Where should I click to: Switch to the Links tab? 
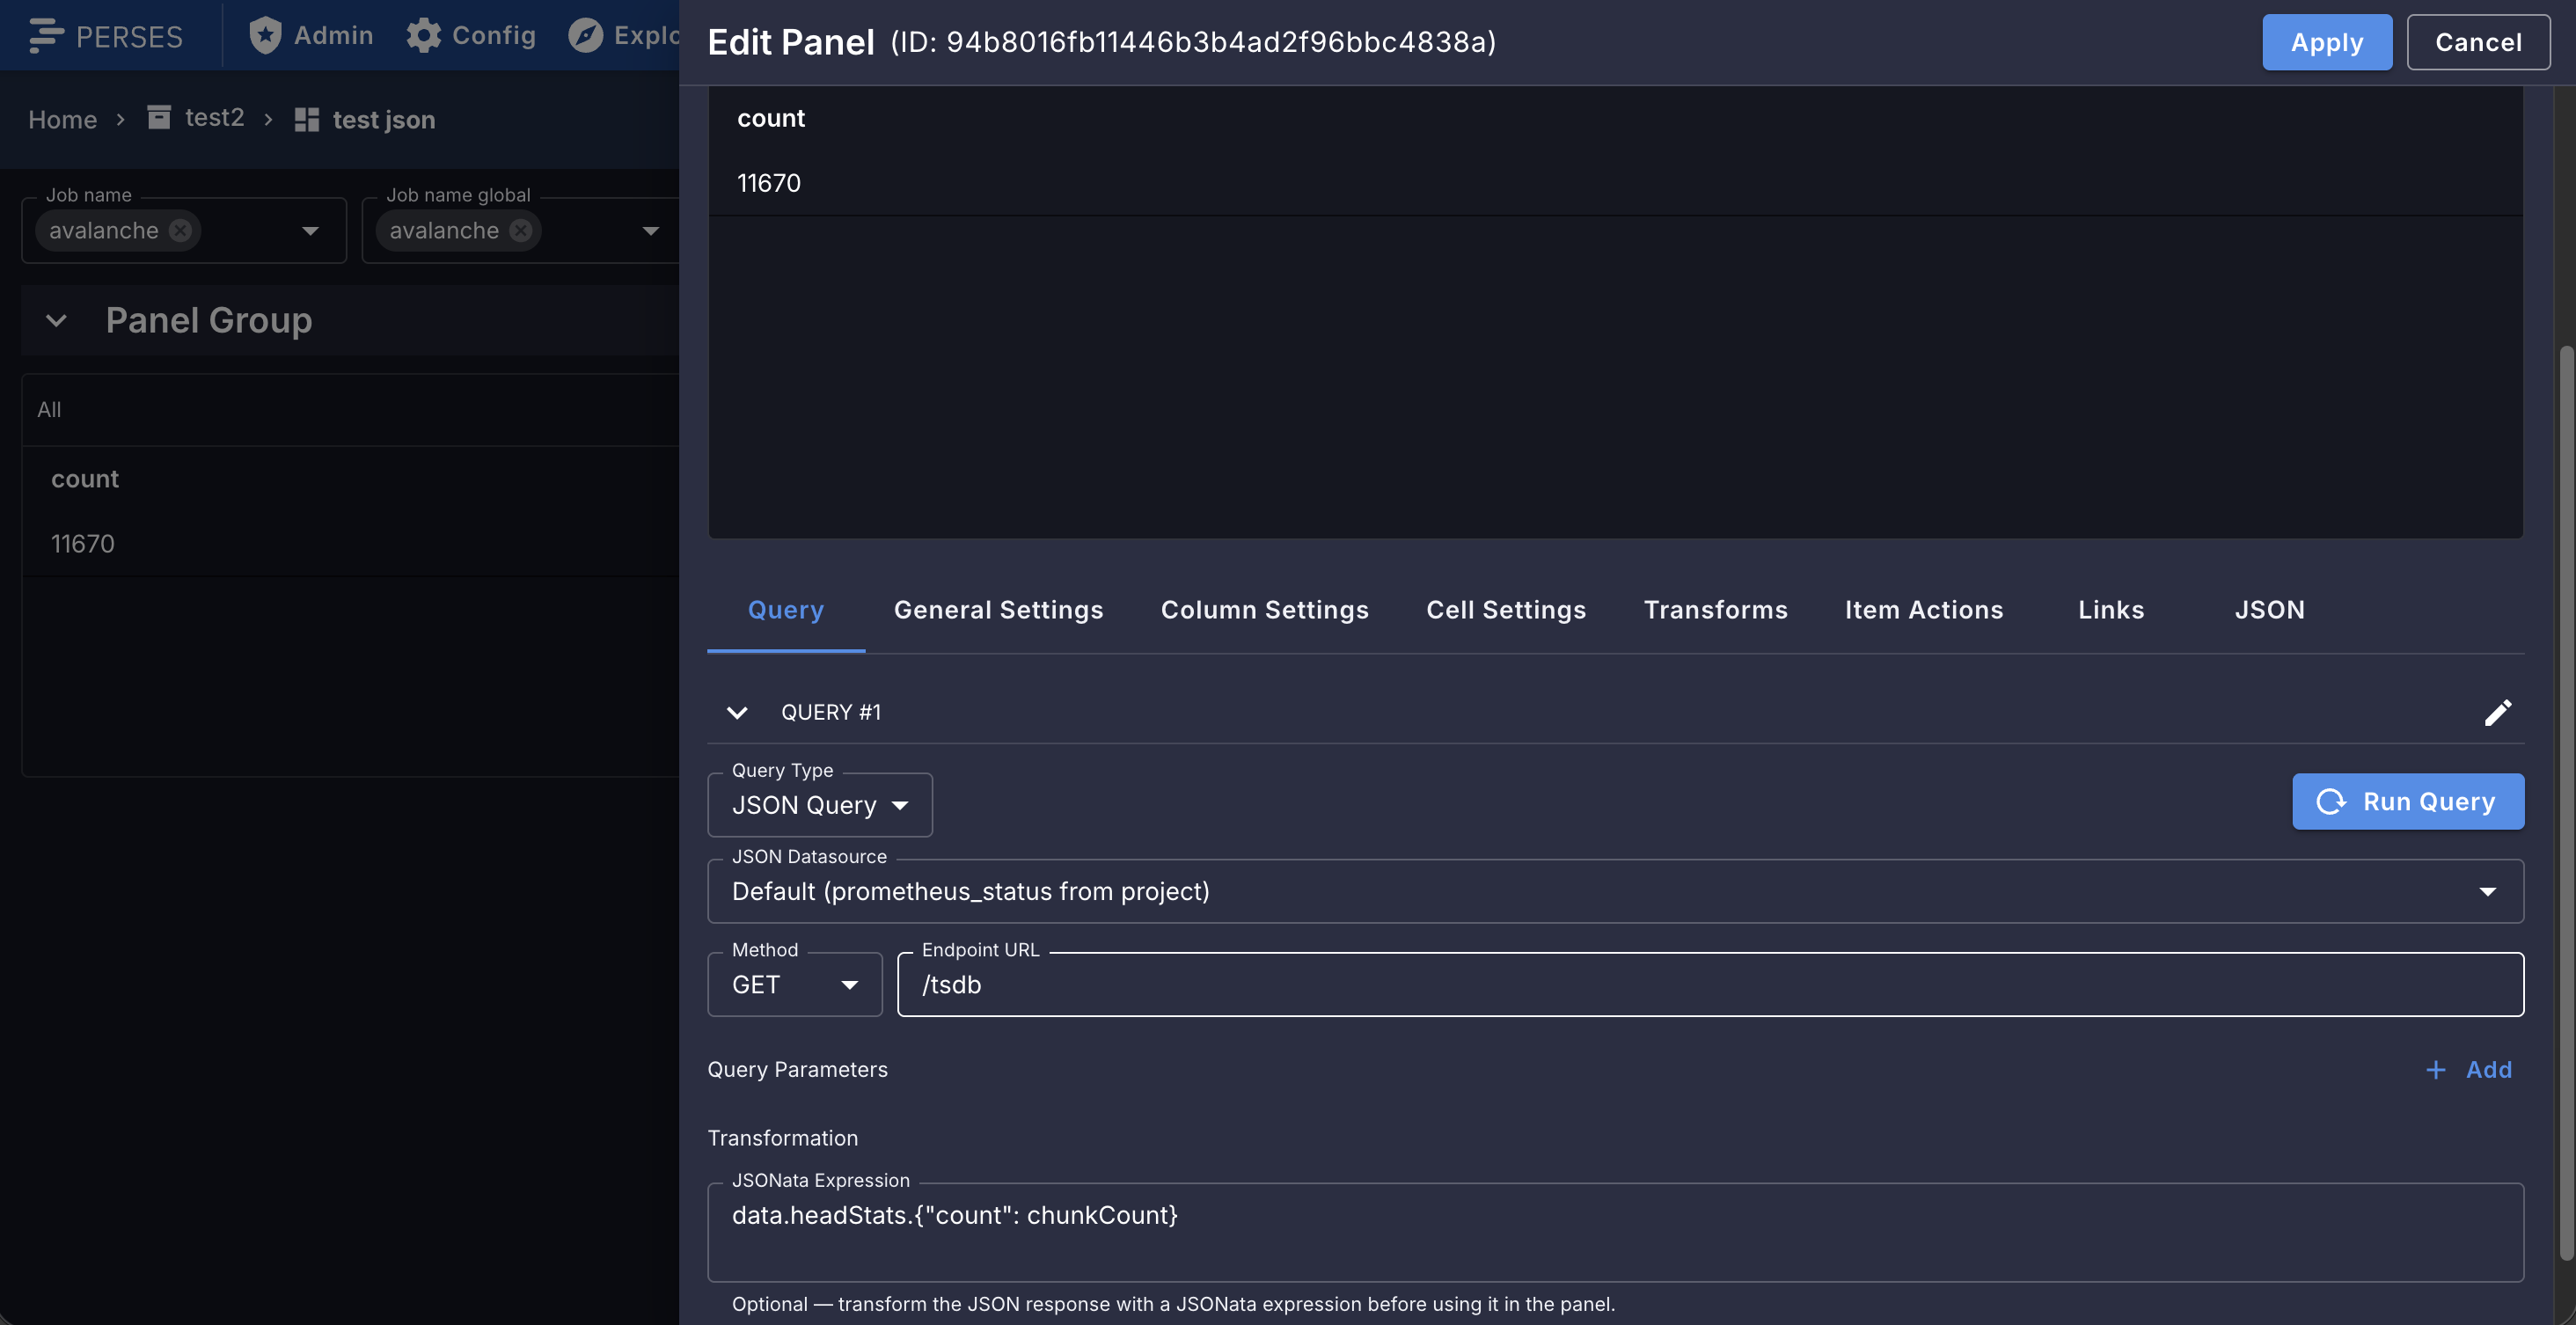tap(2111, 610)
